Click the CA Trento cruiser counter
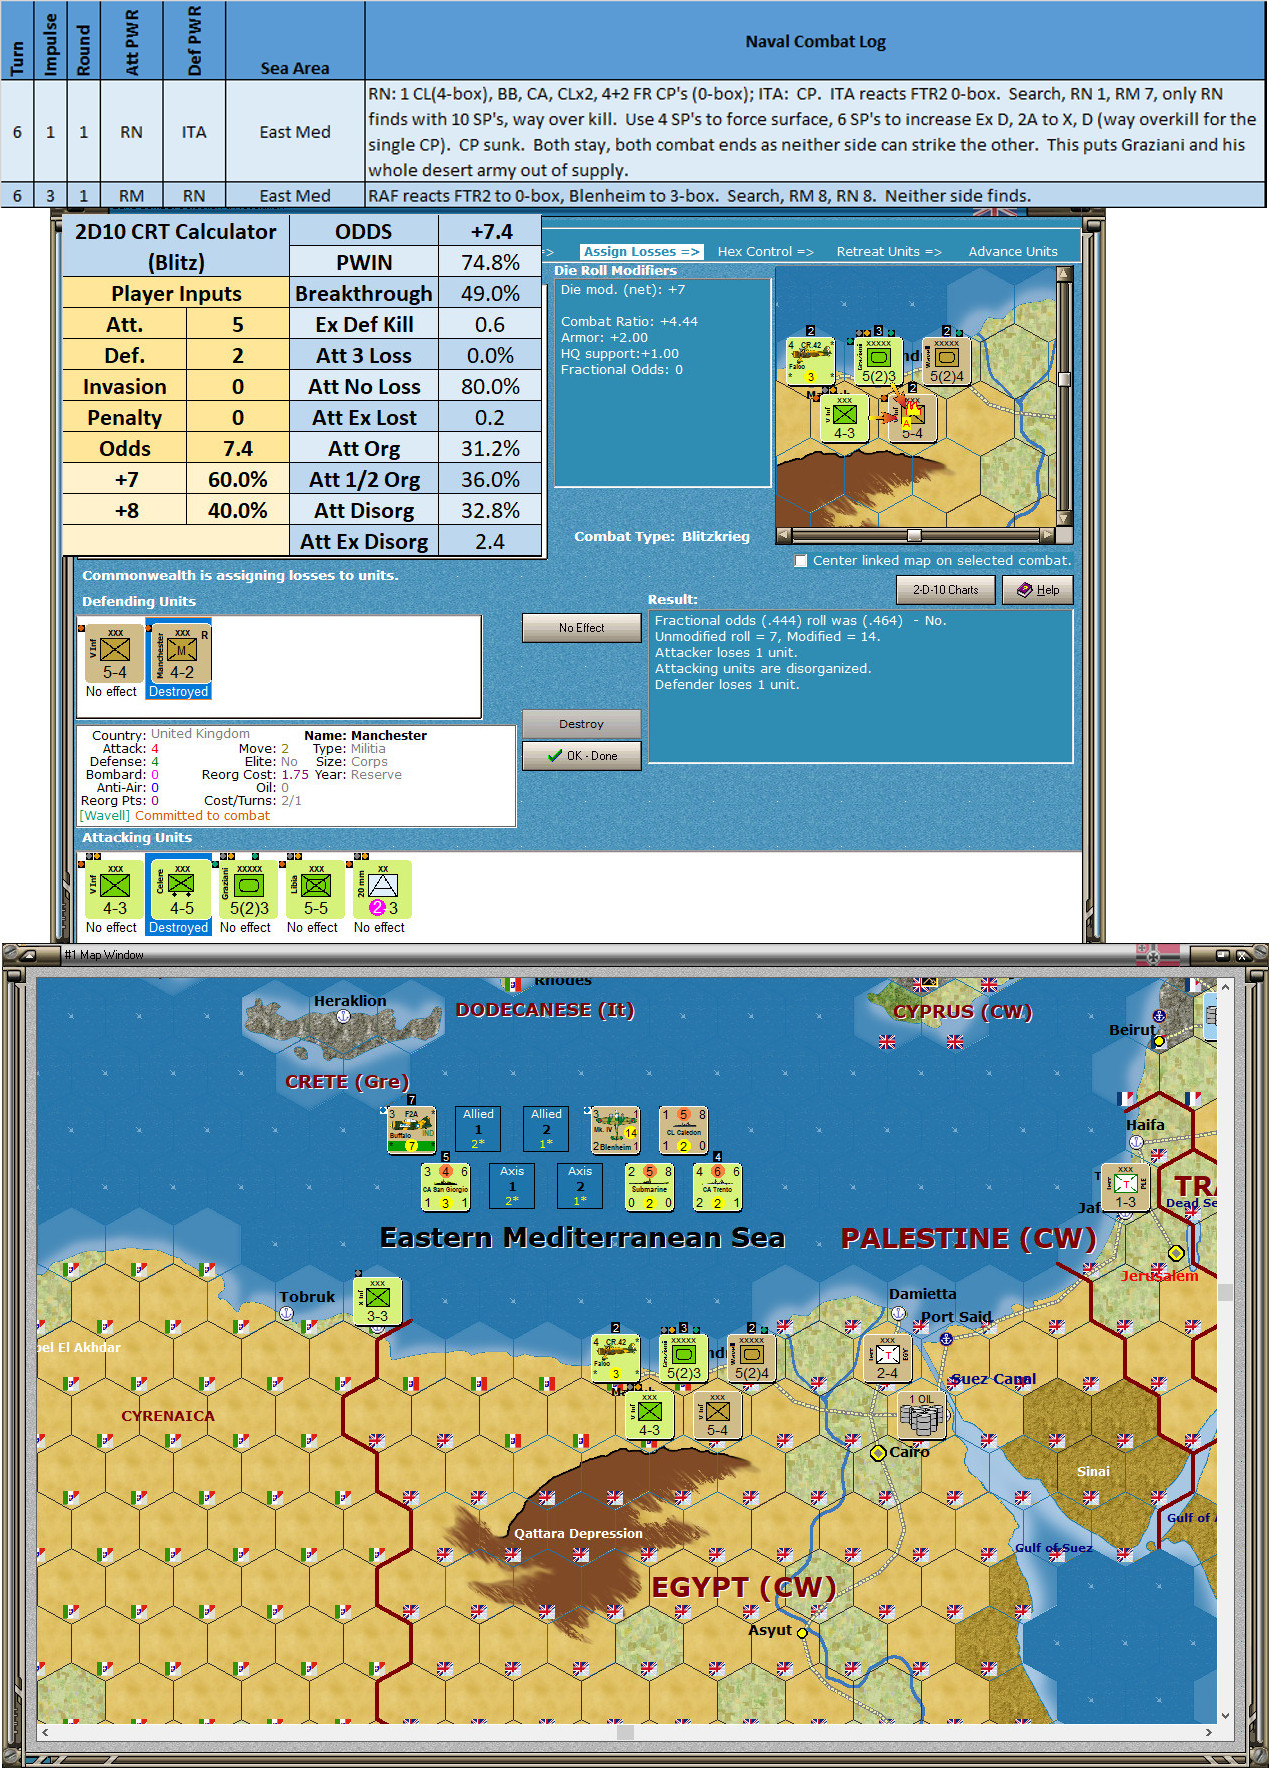 (717, 1186)
